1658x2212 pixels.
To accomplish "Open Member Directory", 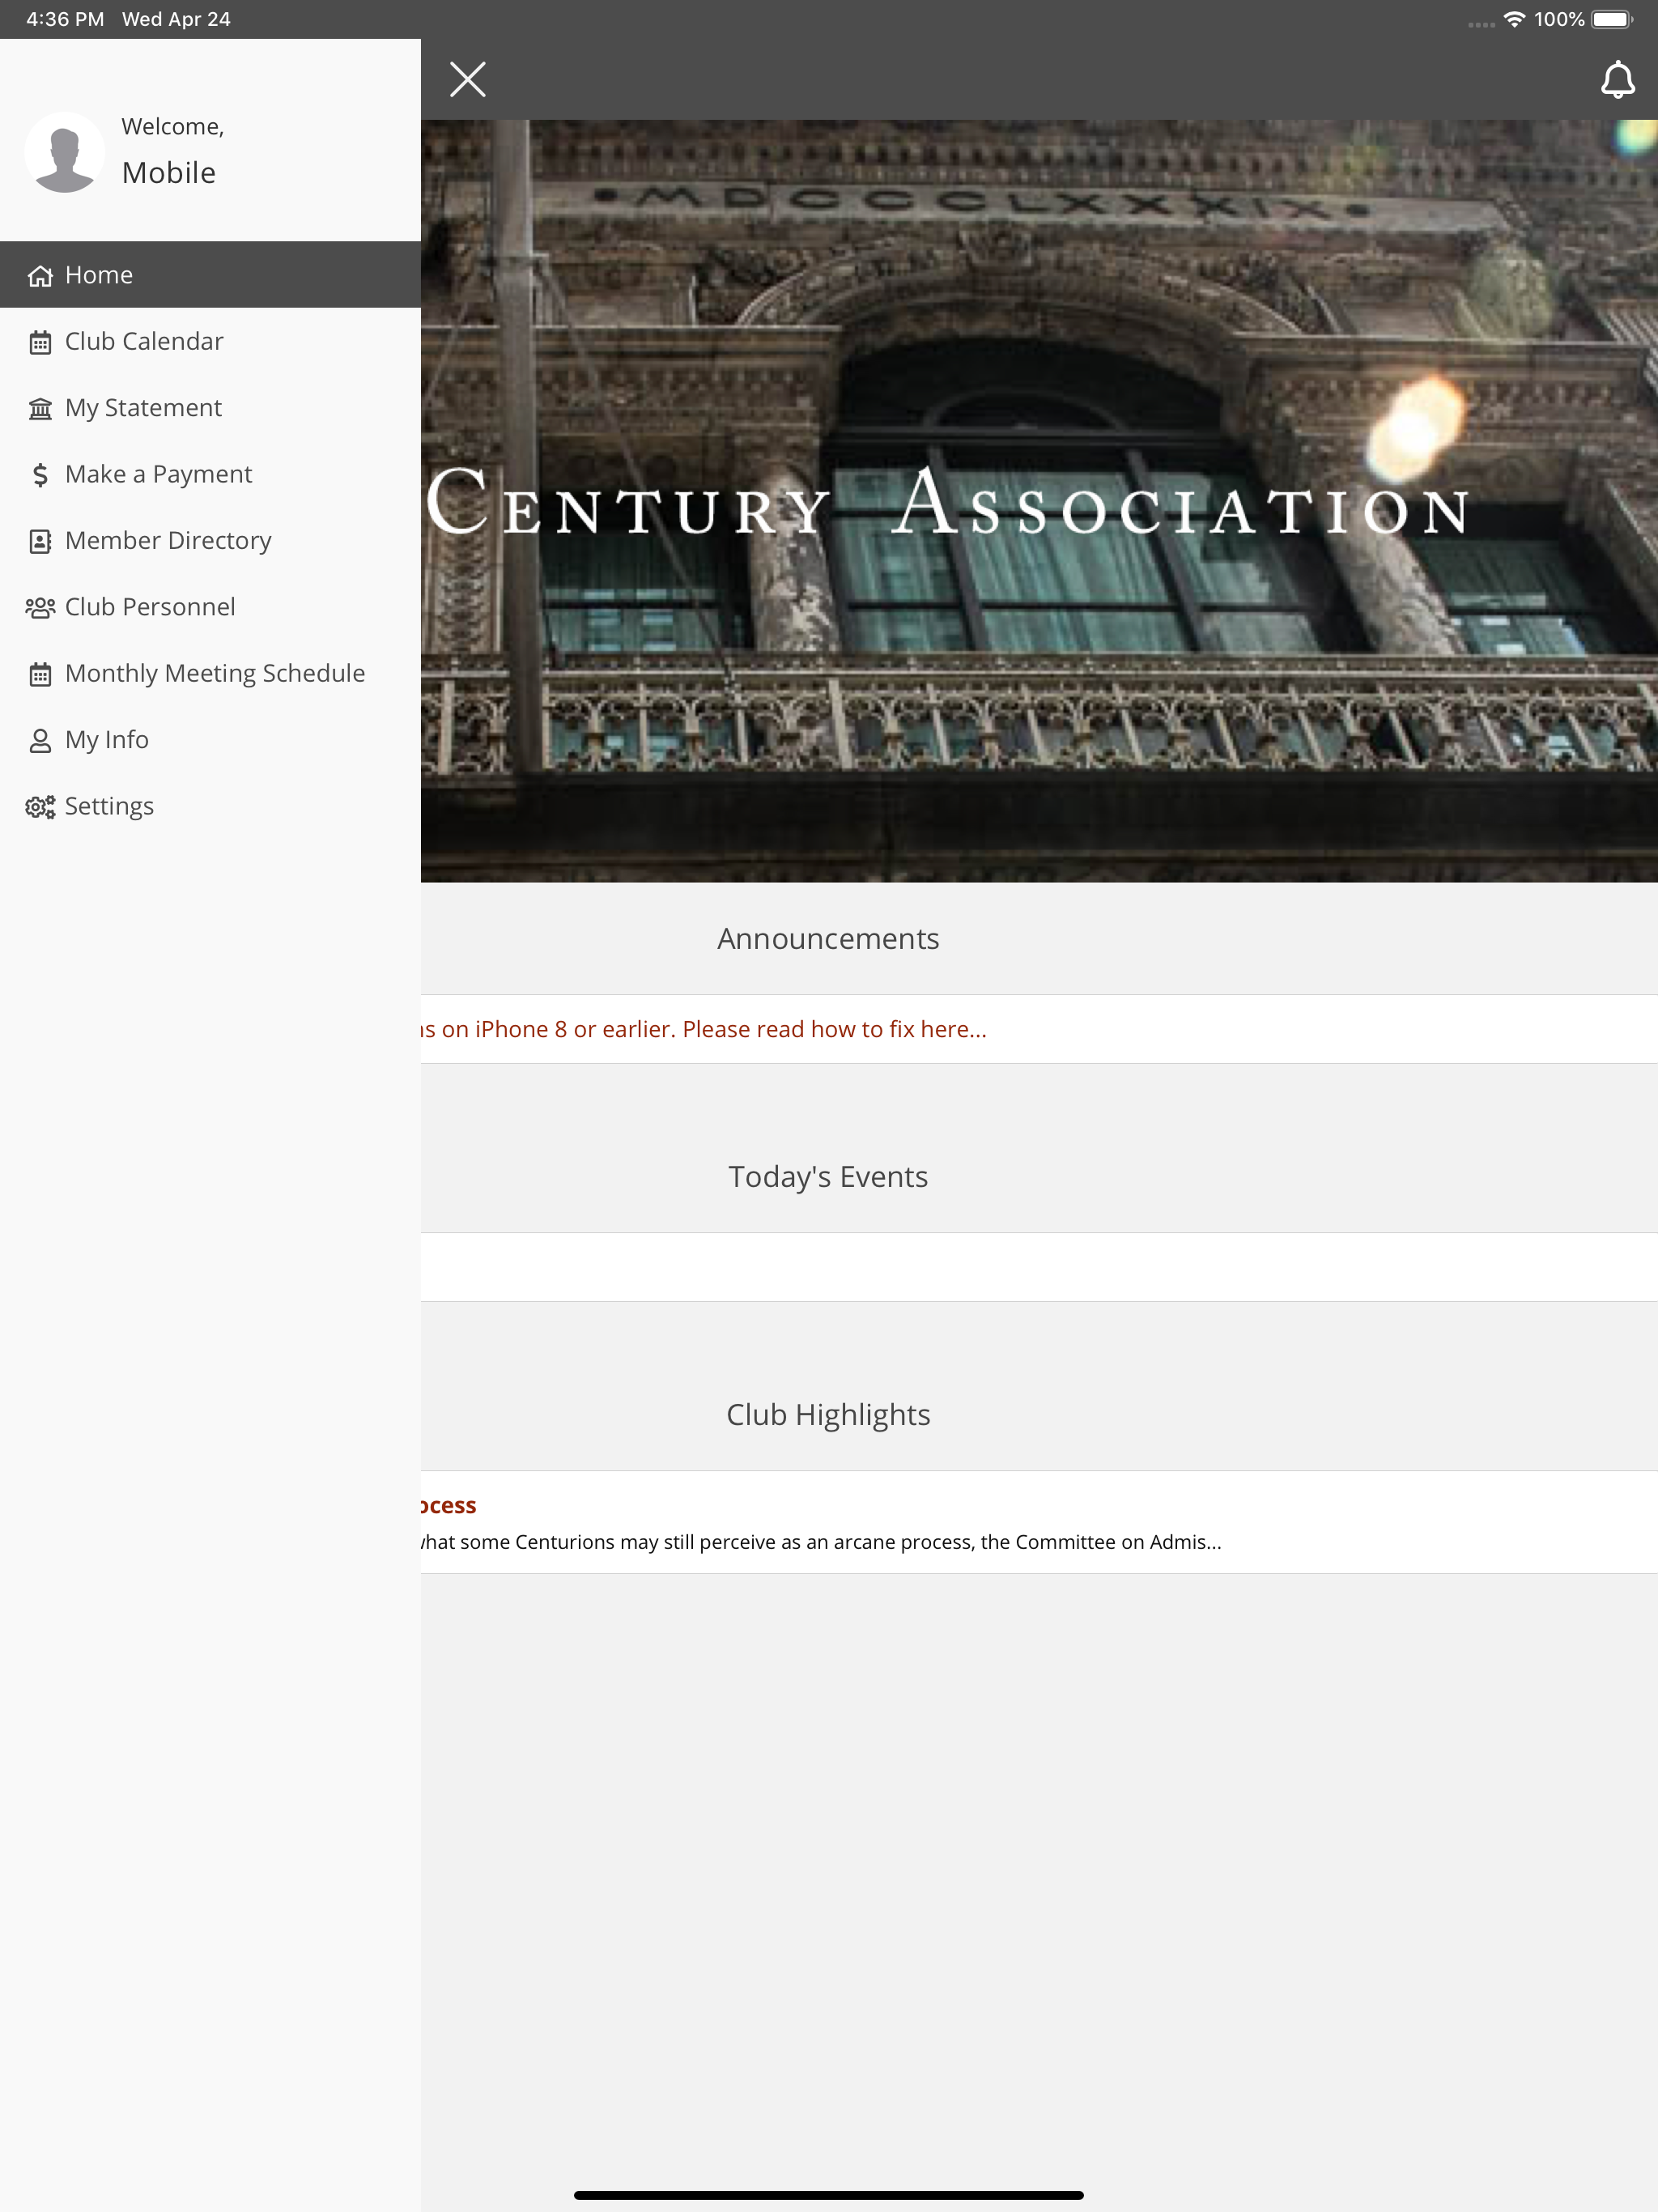I will [x=210, y=540].
